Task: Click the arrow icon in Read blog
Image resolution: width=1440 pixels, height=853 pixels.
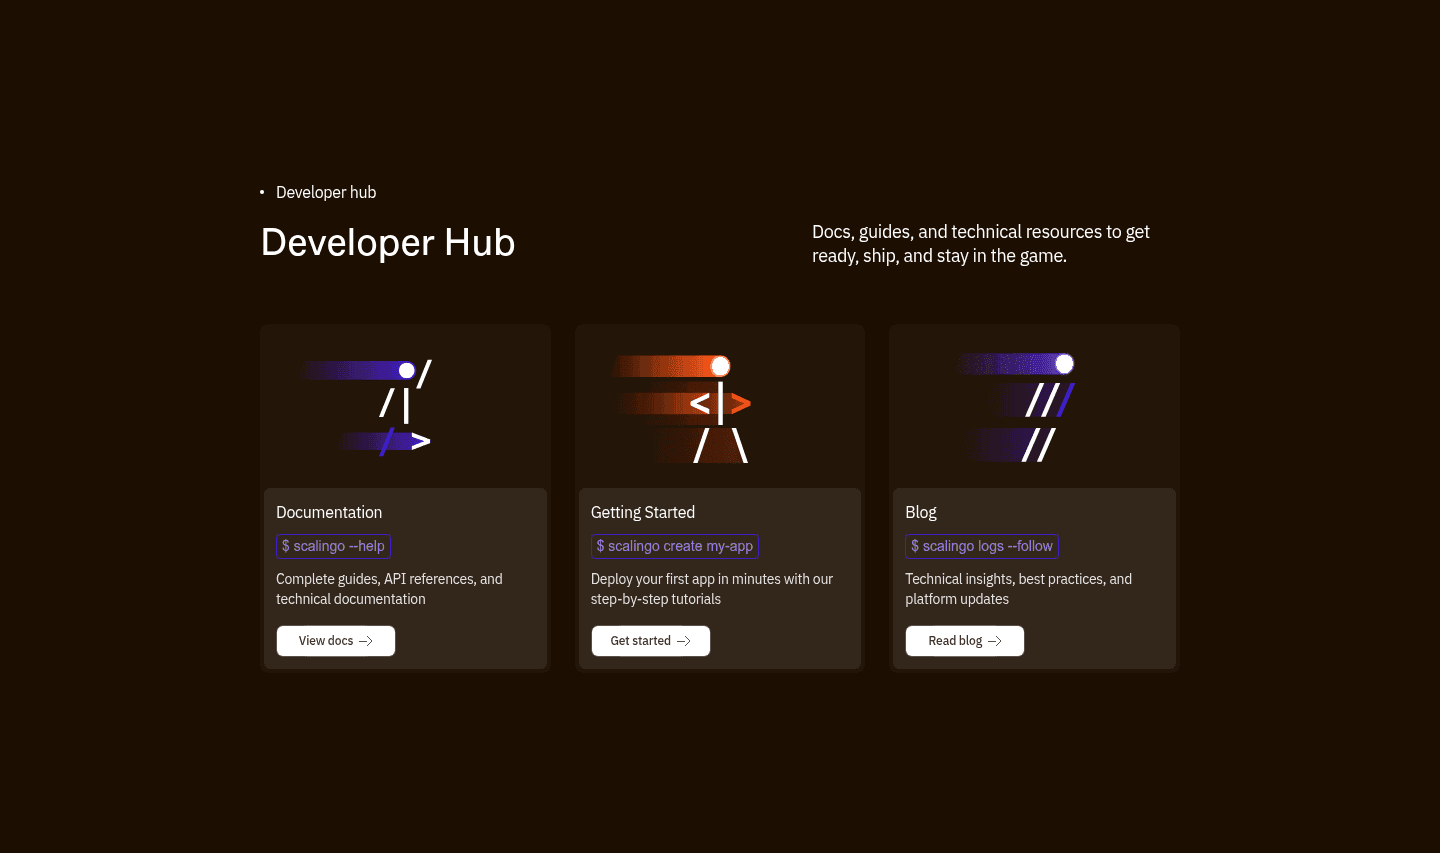Action: point(995,641)
